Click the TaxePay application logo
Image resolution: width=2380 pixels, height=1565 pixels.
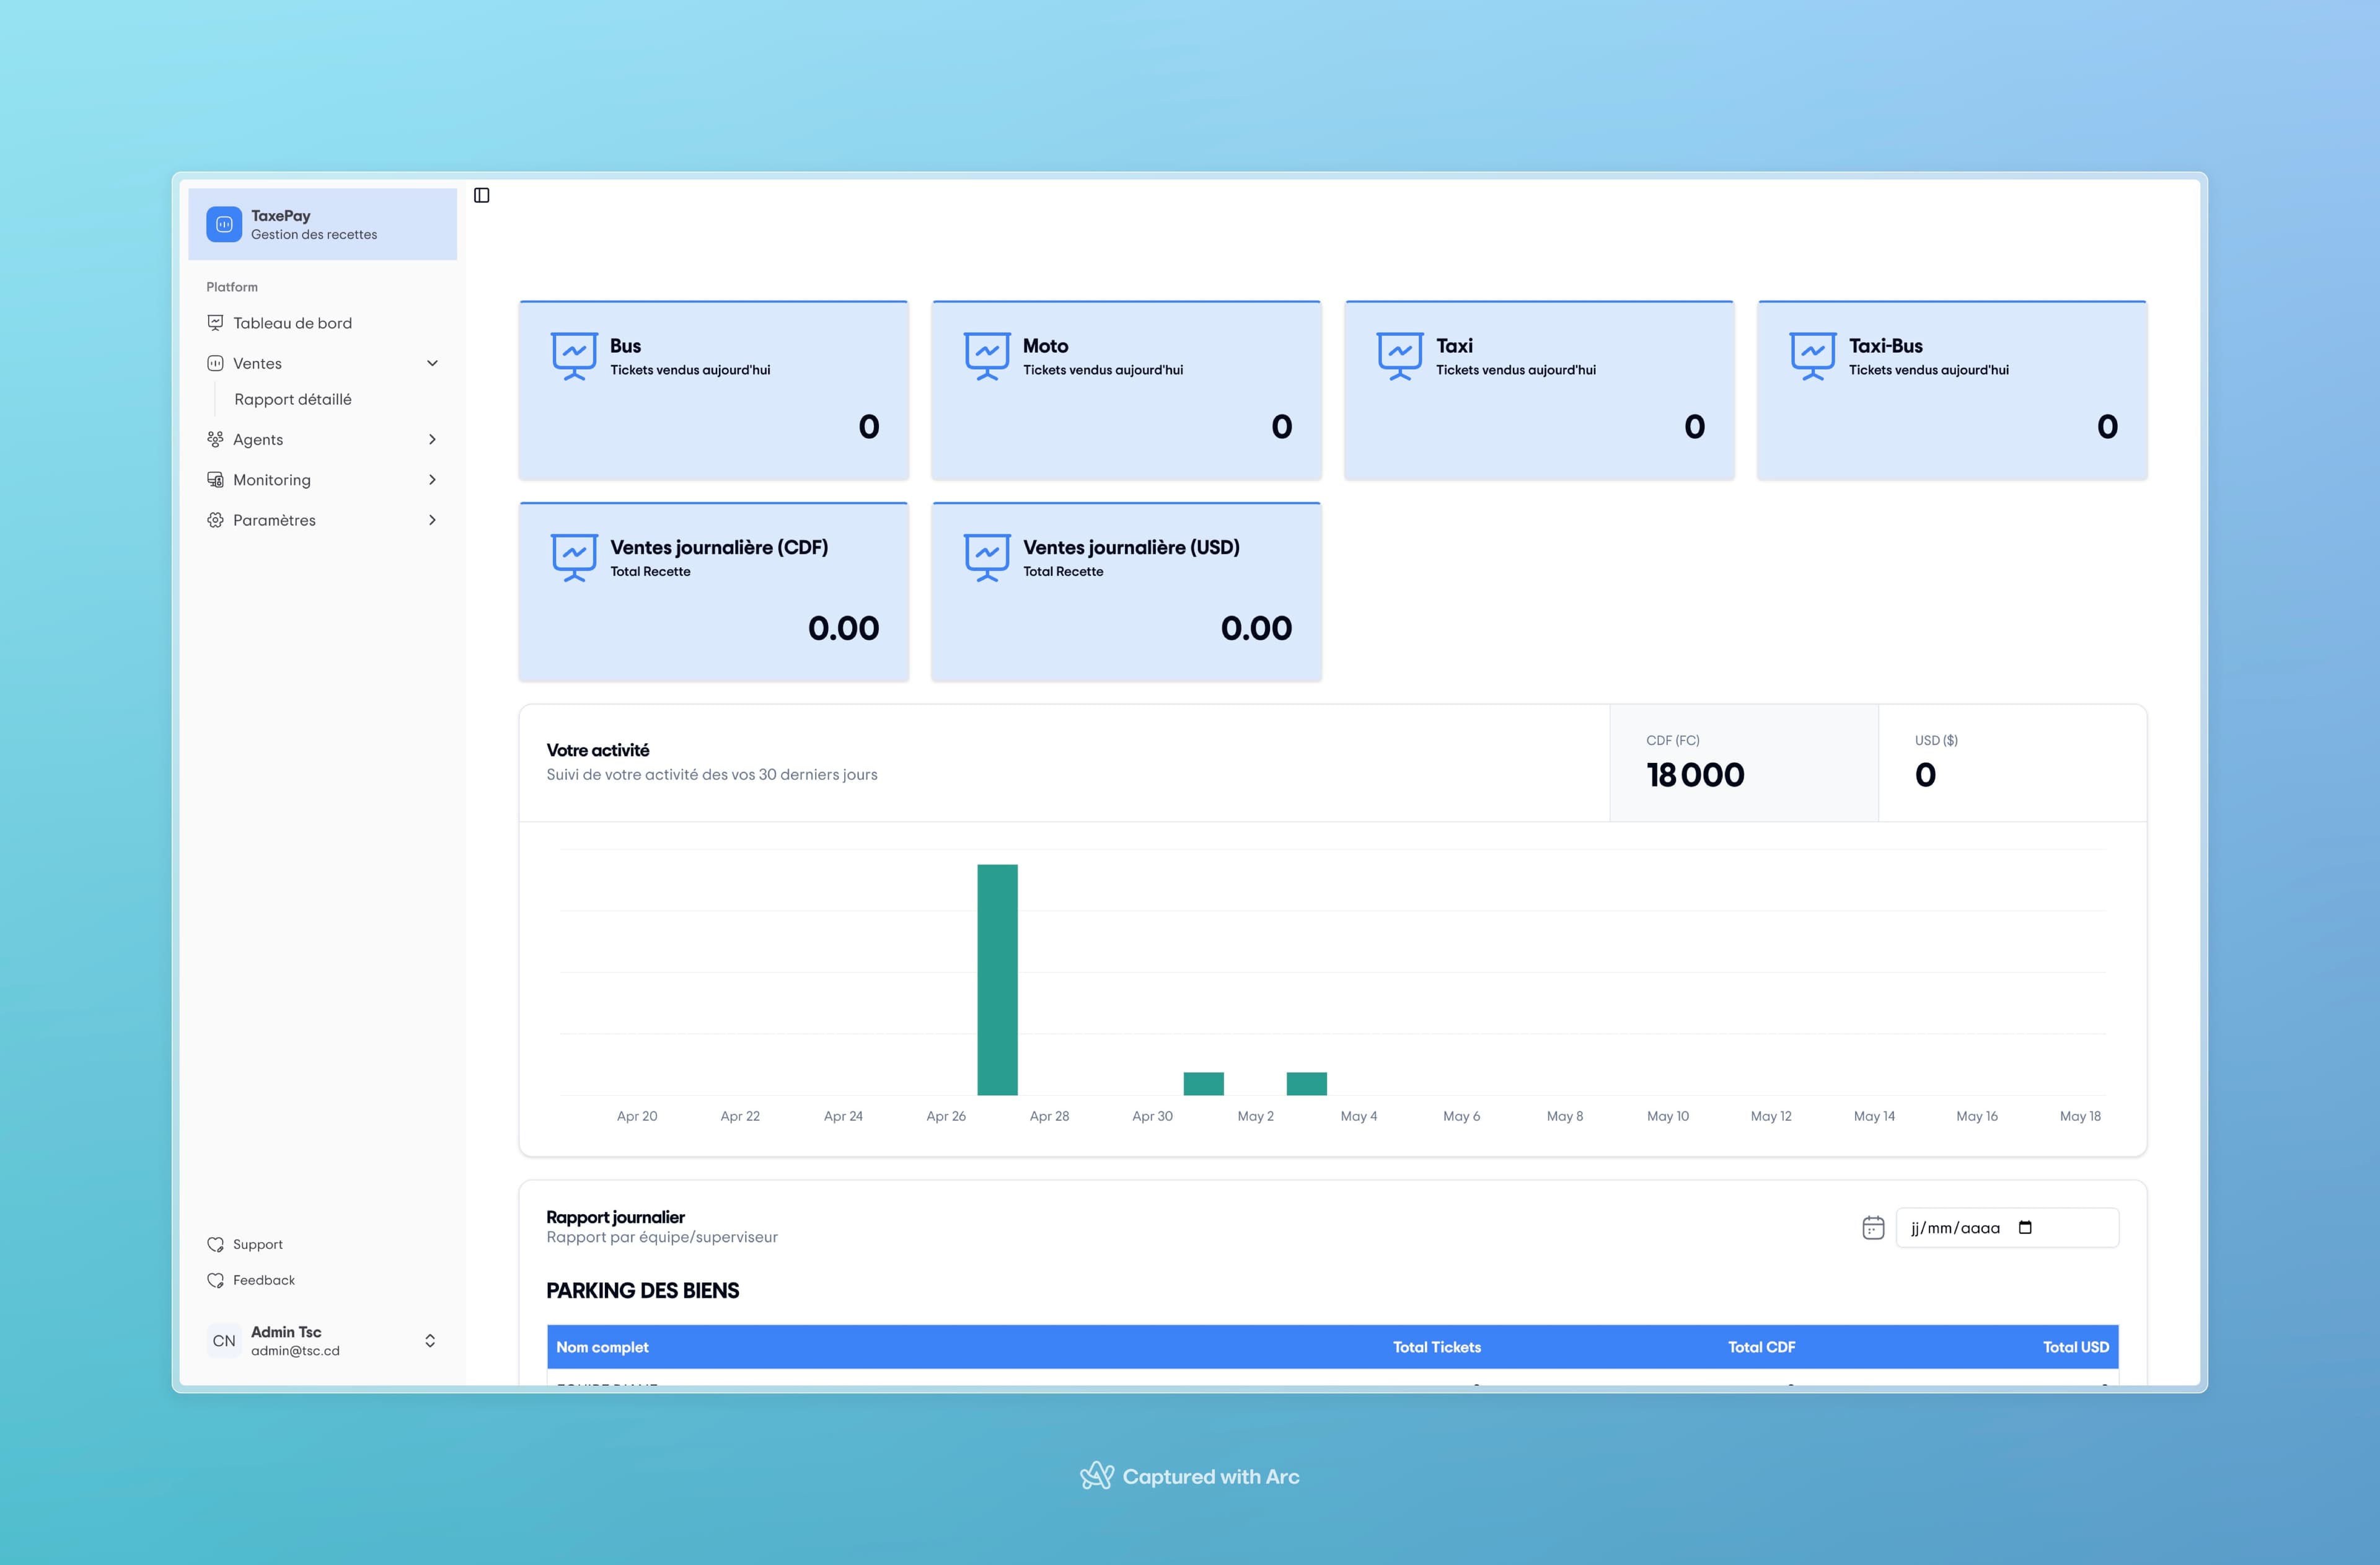coord(224,223)
